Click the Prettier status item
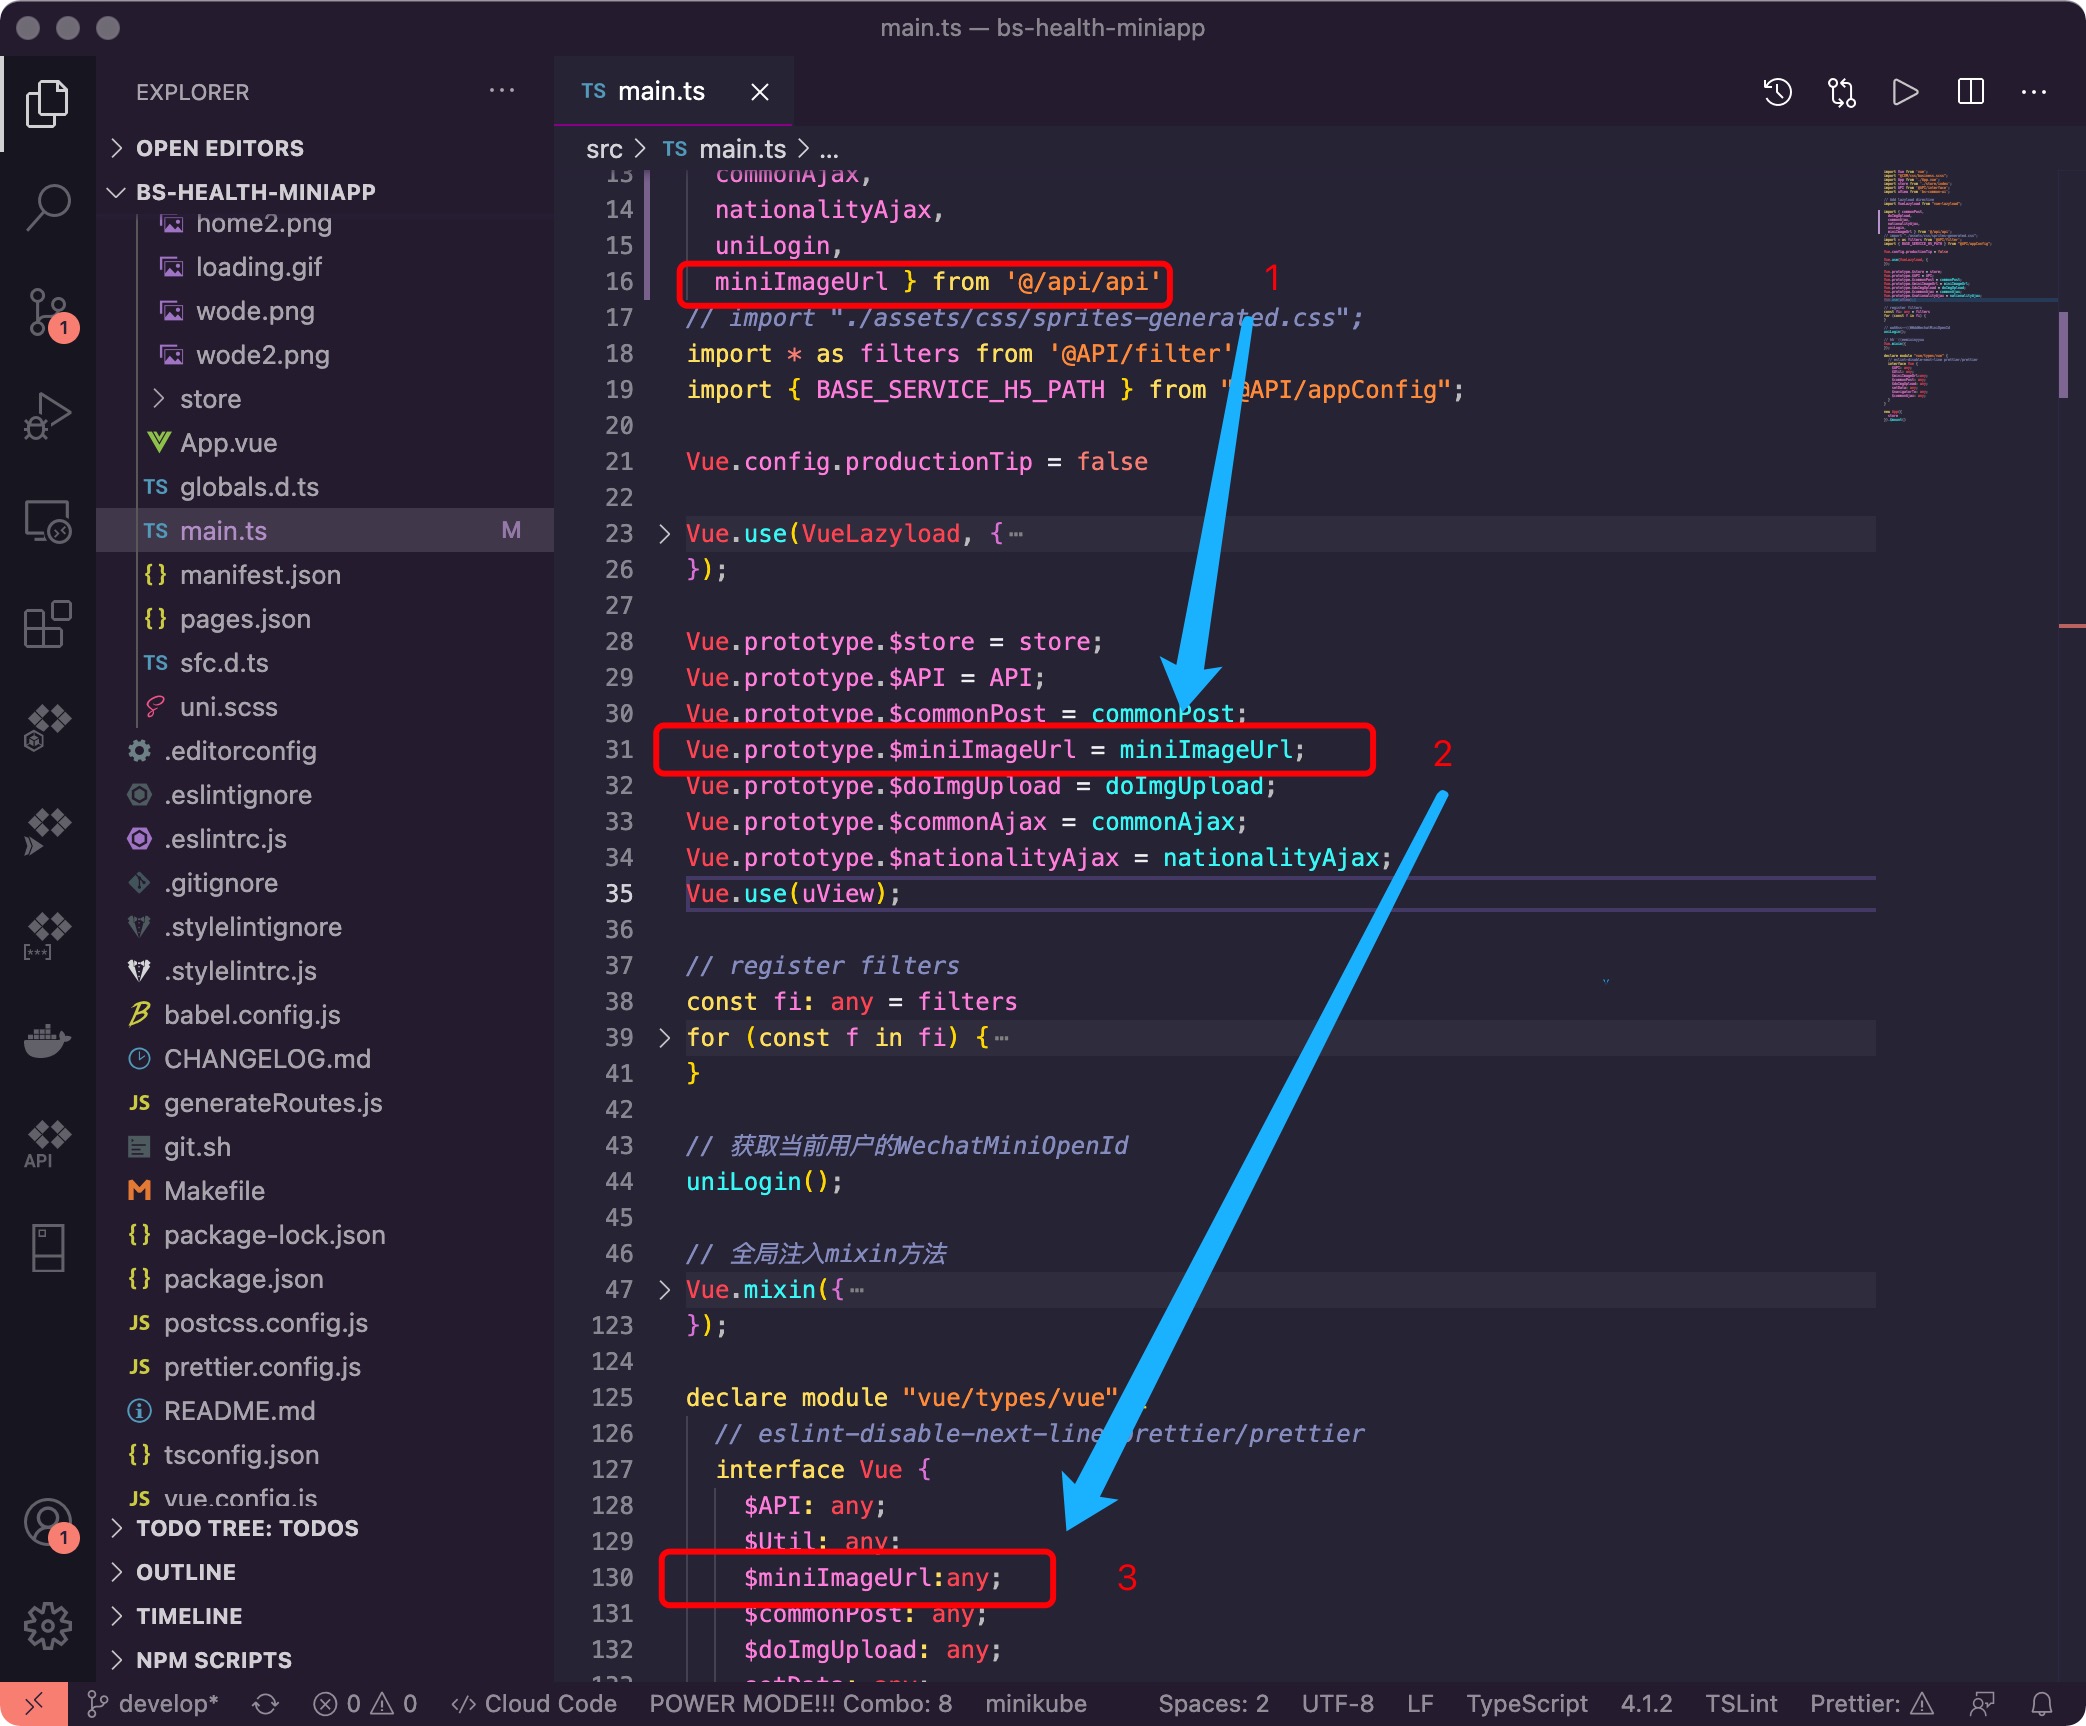Image resolution: width=2086 pixels, height=1726 pixels. pos(1871,1704)
